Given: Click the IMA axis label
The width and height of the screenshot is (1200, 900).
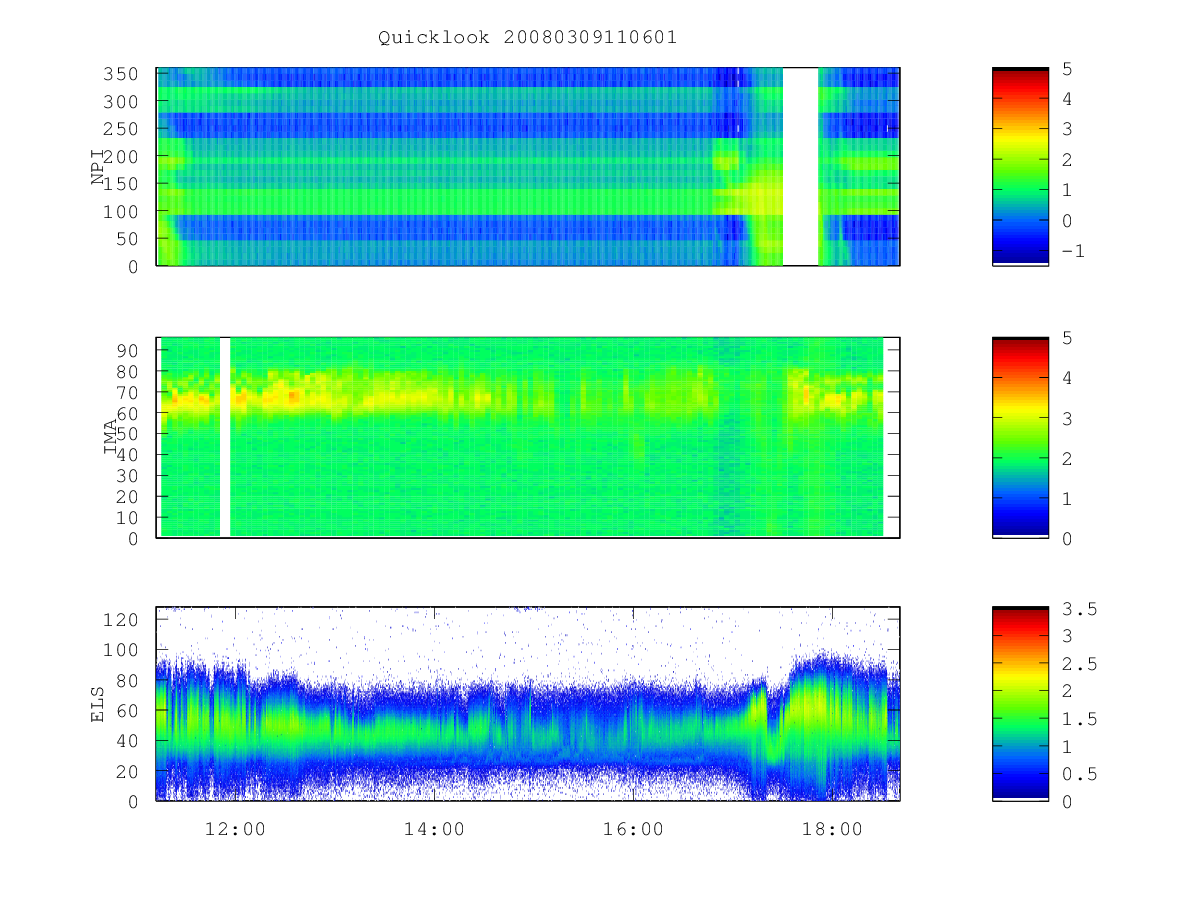Looking at the screenshot, I should pos(111,438).
